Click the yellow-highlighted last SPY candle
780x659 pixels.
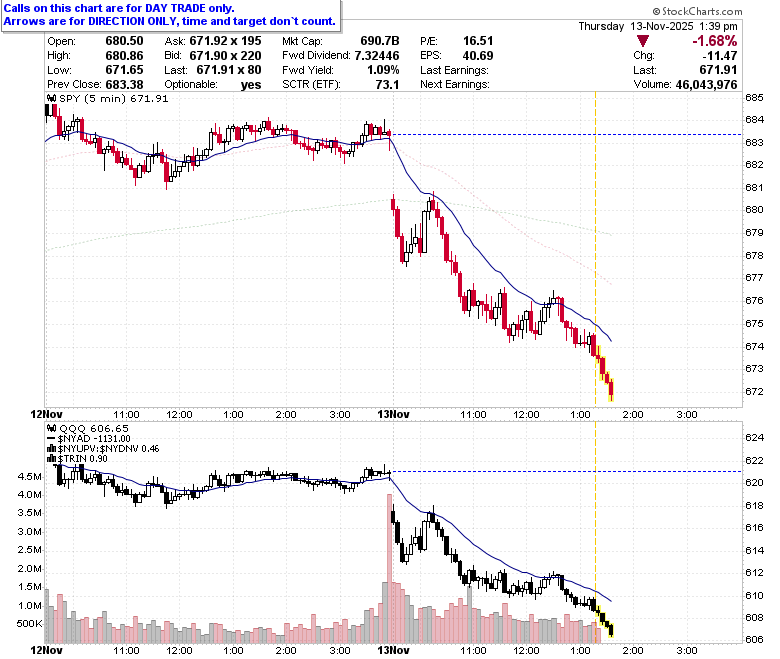(x=611, y=390)
